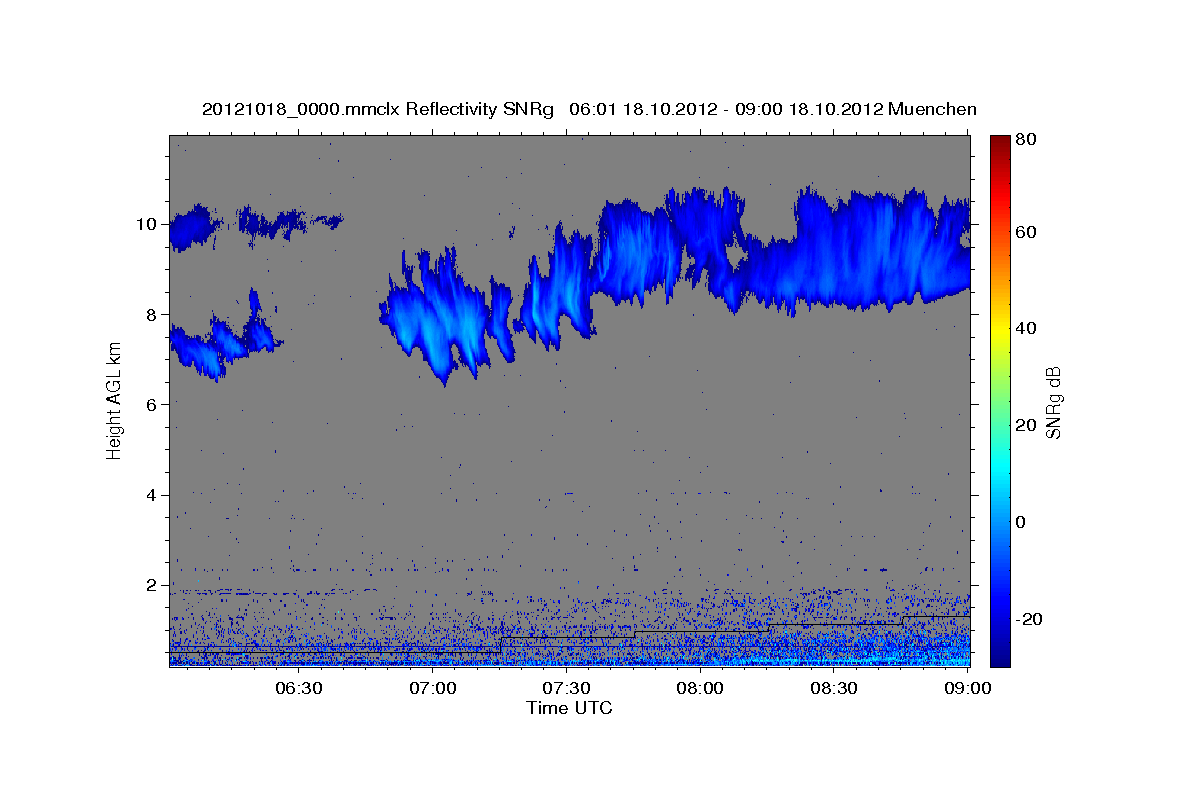
Task: Click the colorbar value 0
Action: [x=1021, y=522]
